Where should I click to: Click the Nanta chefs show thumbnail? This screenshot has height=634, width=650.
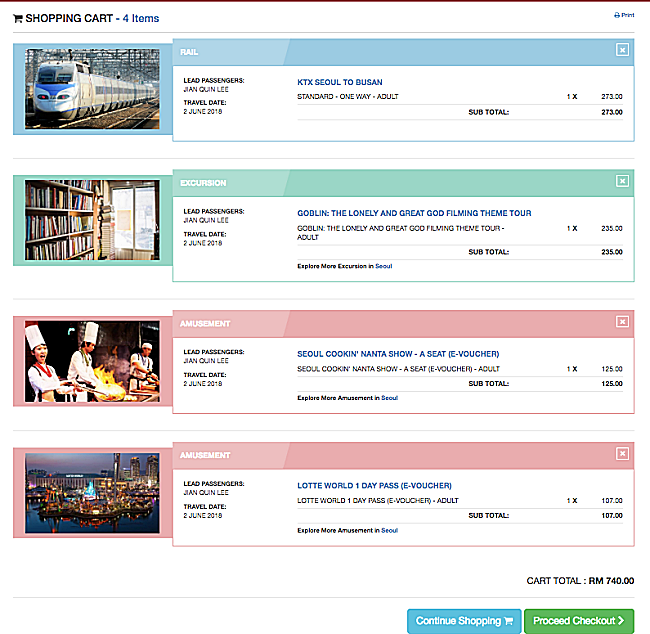click(x=92, y=361)
